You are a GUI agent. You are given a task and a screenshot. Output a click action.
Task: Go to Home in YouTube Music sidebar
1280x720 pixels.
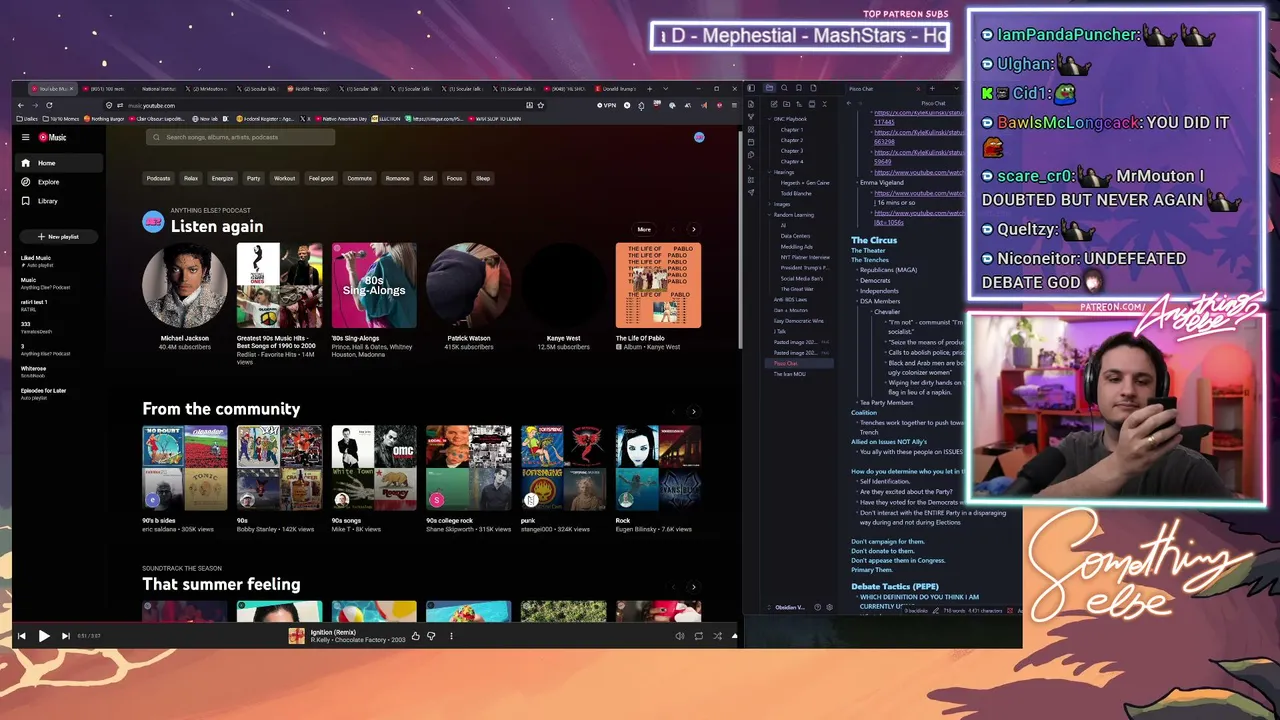coord(58,163)
